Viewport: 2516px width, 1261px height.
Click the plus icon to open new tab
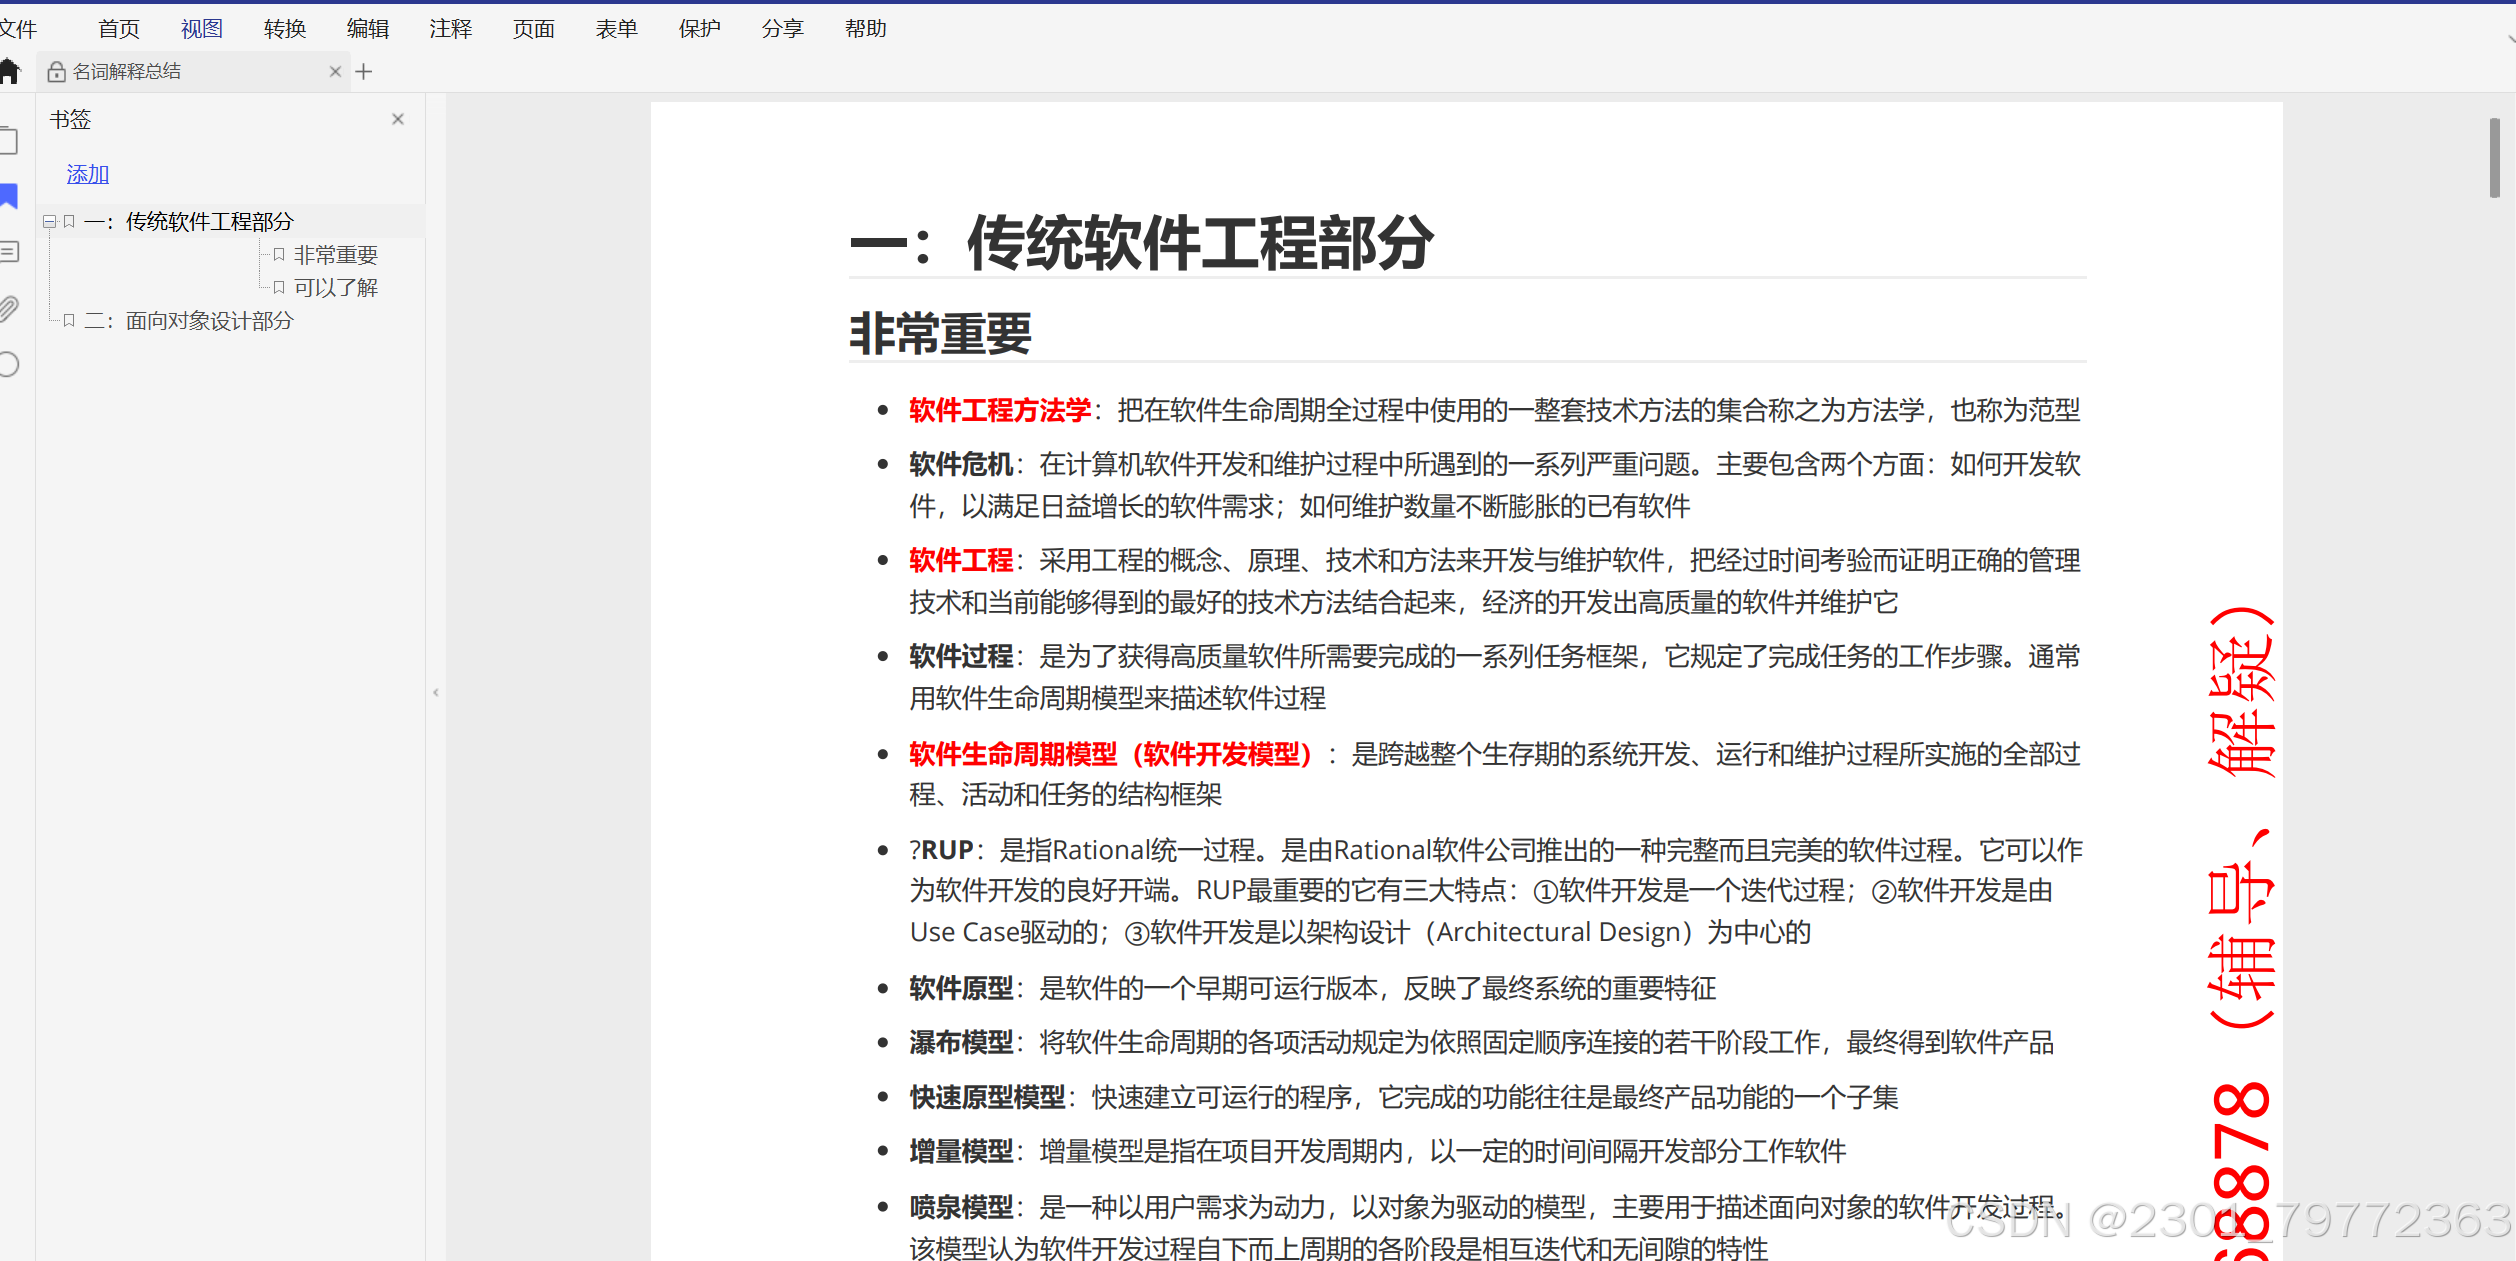pyautogui.click(x=364, y=71)
